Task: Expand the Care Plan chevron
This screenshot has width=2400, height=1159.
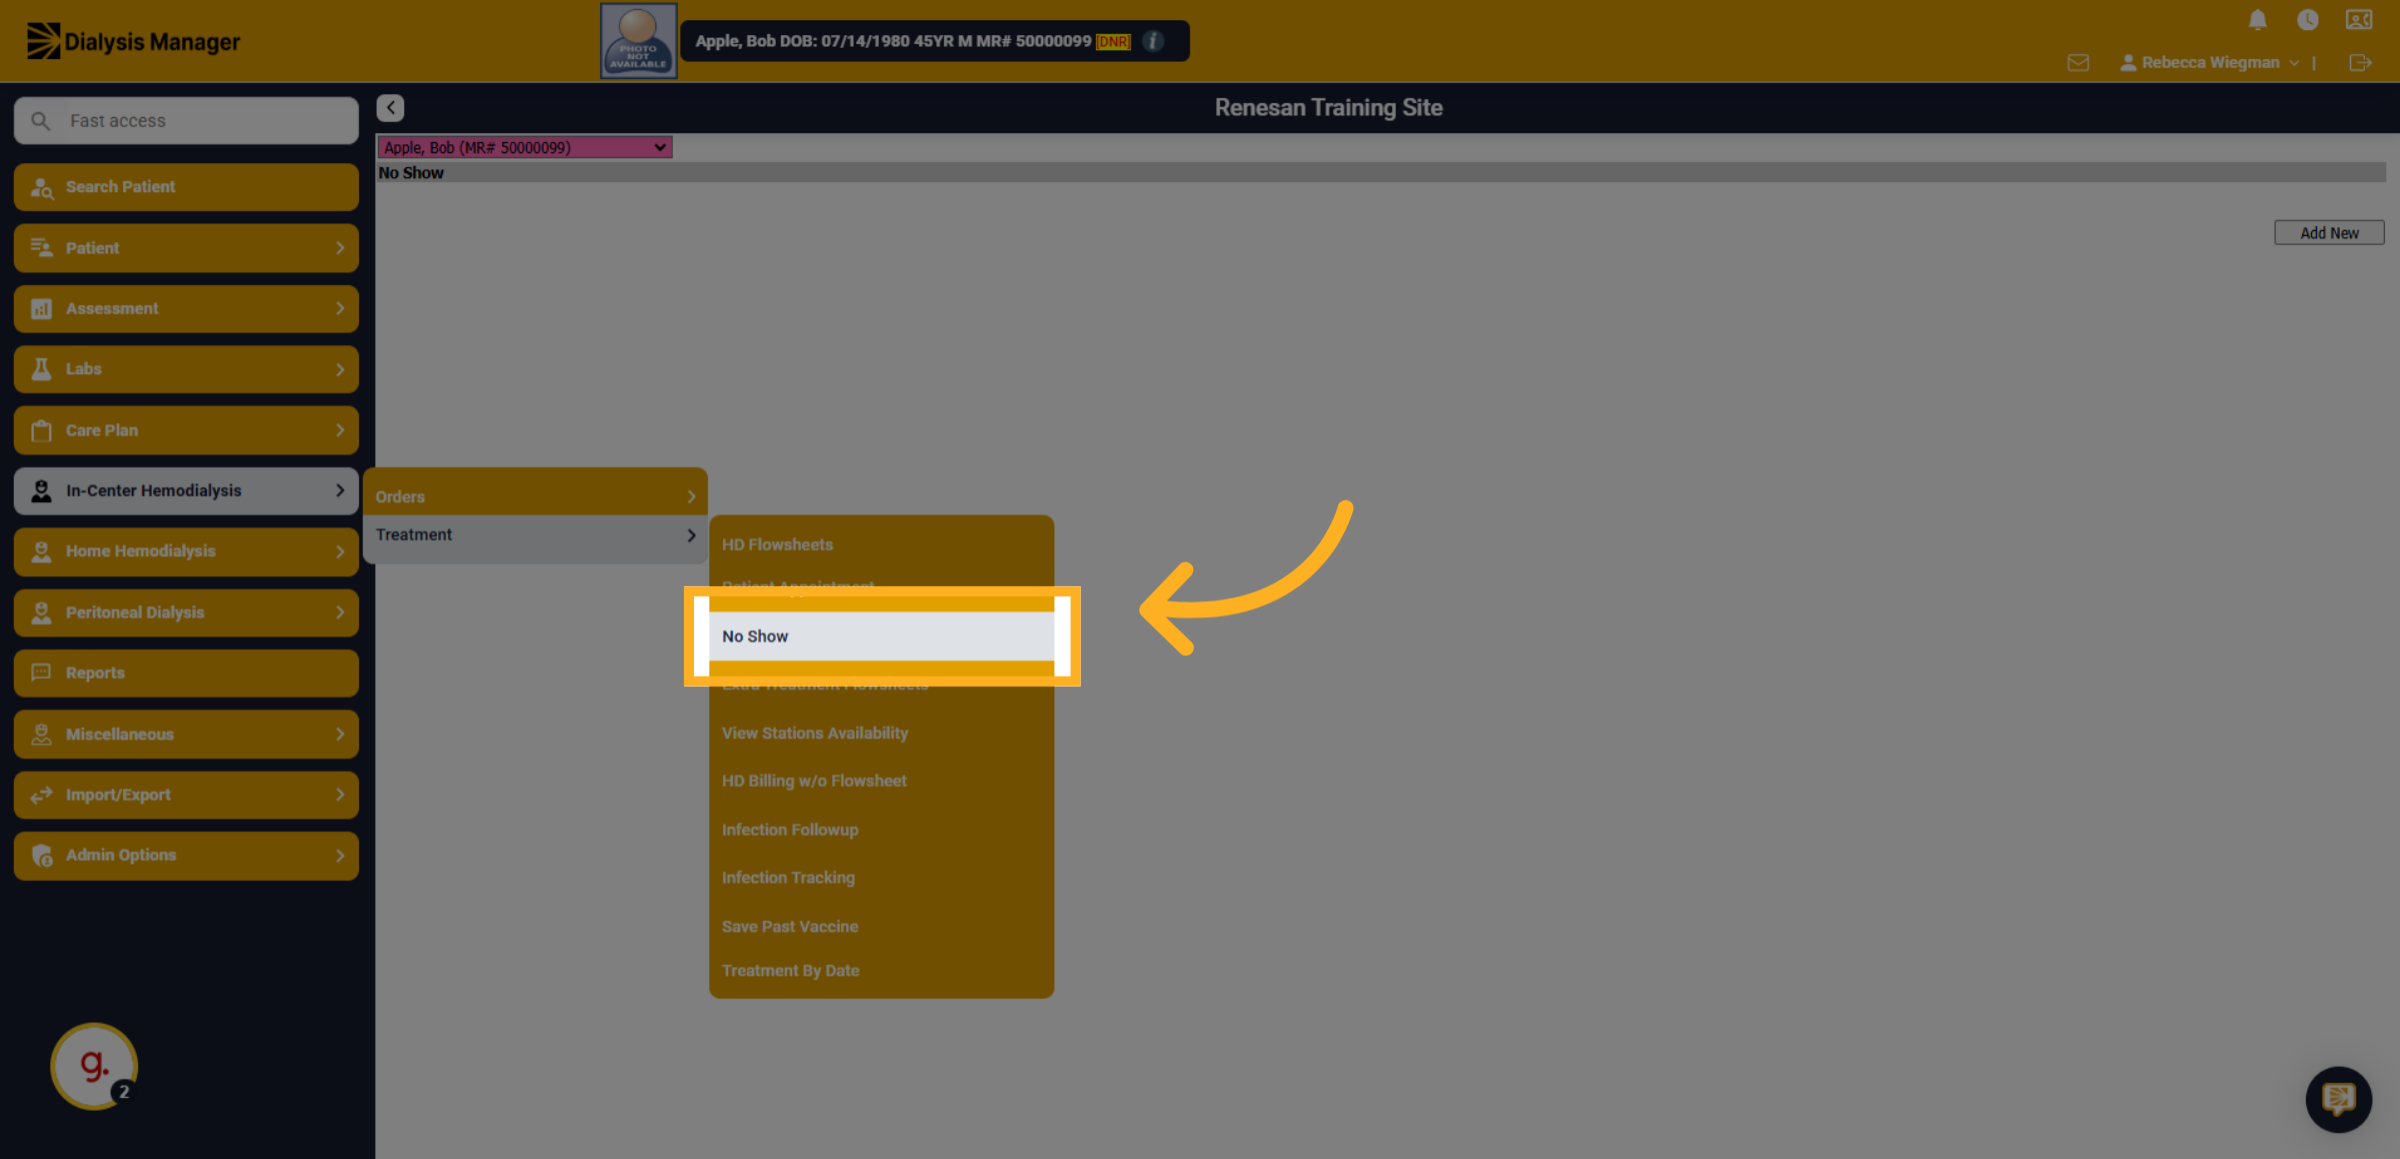Action: (340, 430)
